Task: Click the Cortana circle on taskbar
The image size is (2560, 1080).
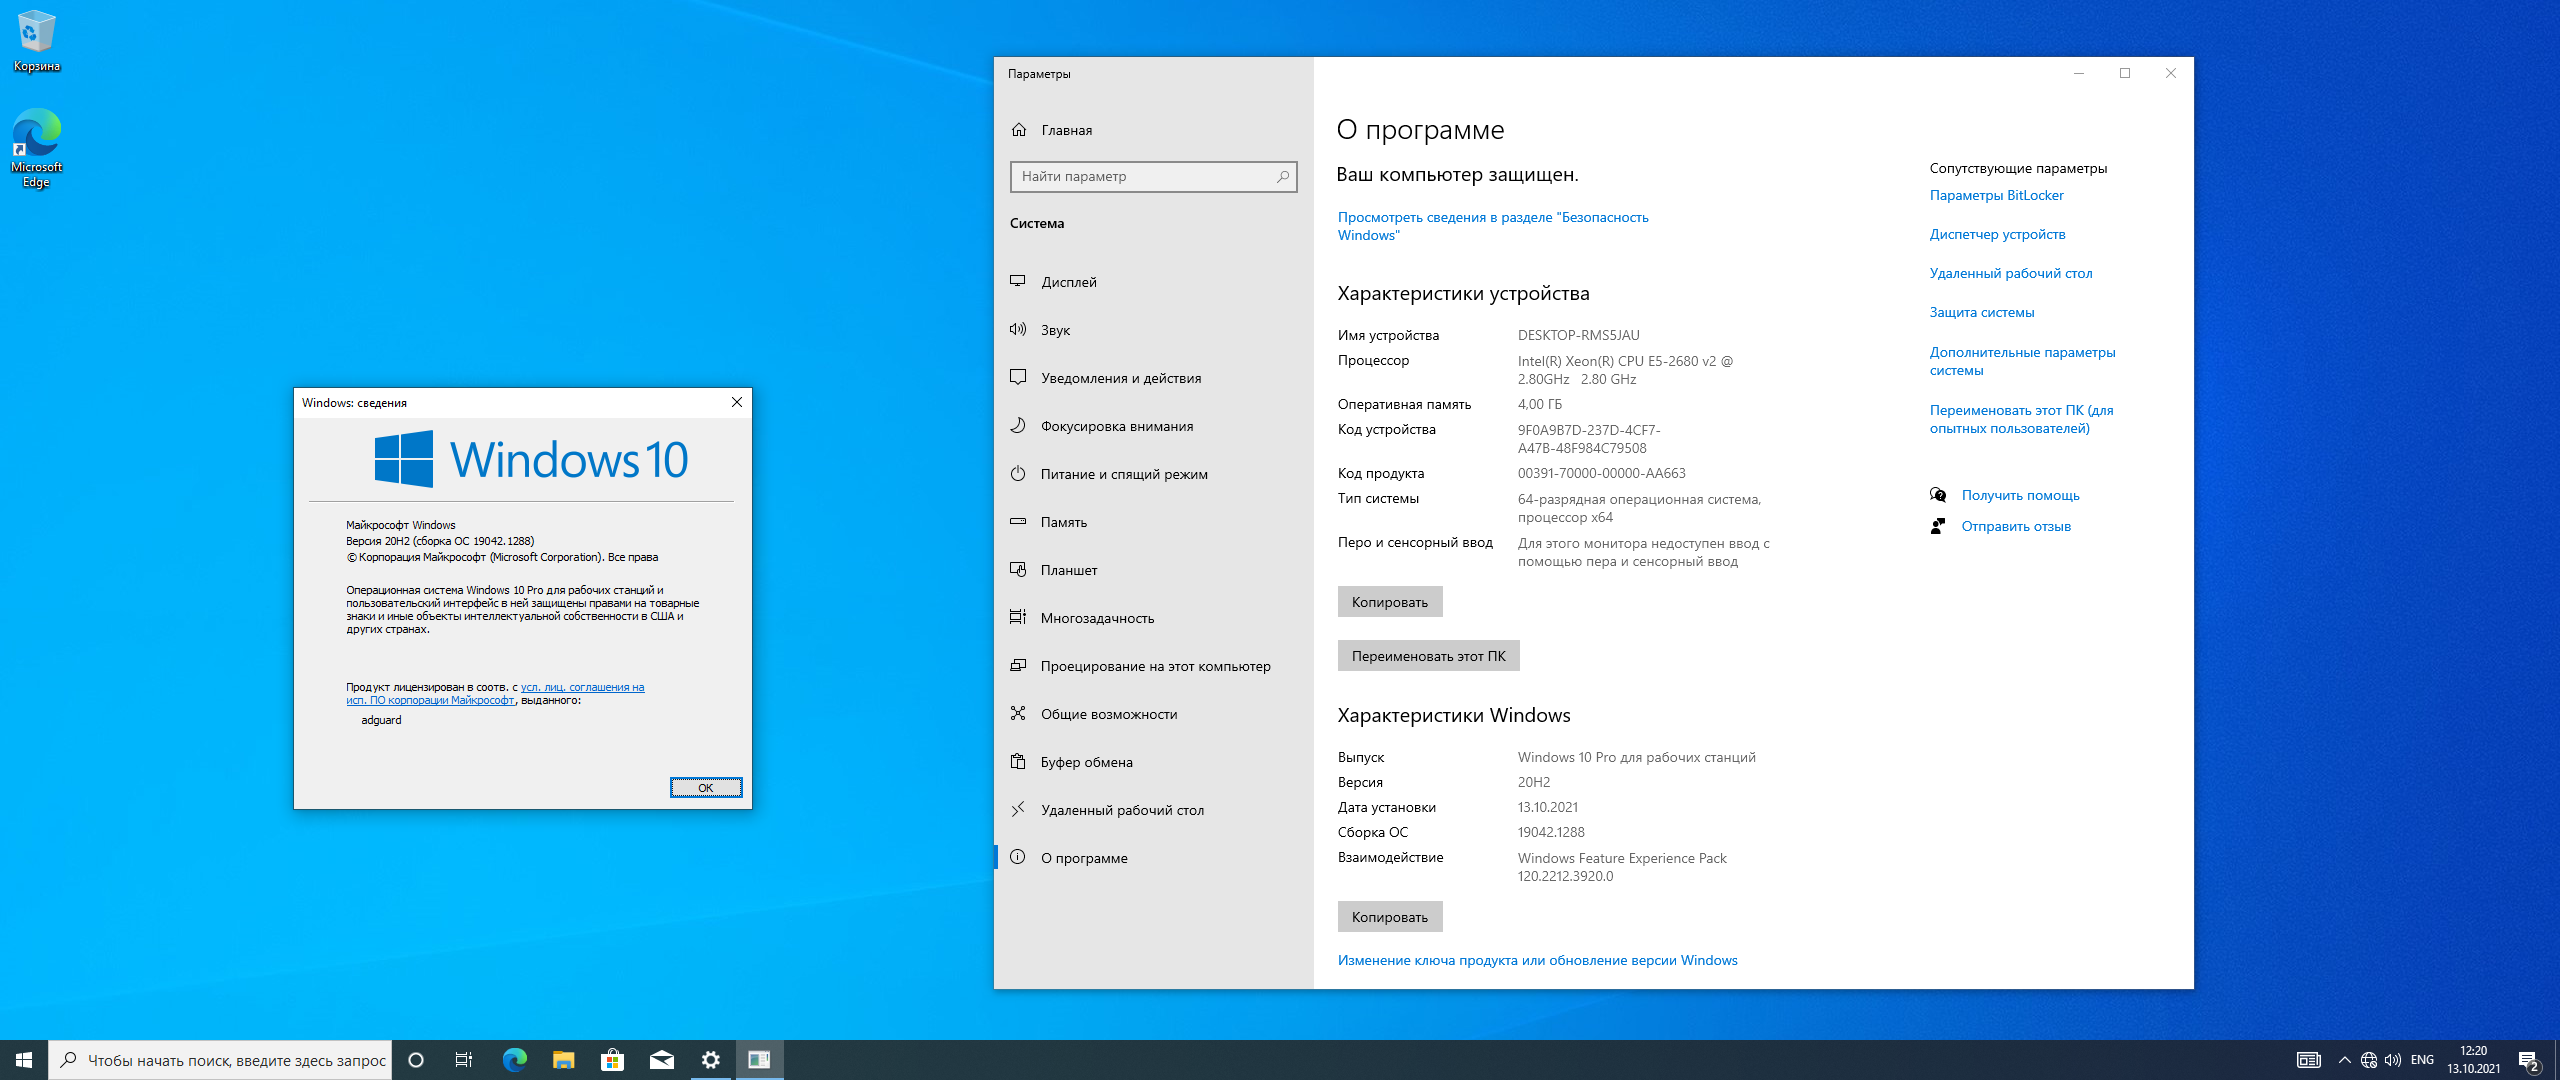Action: click(x=416, y=1060)
